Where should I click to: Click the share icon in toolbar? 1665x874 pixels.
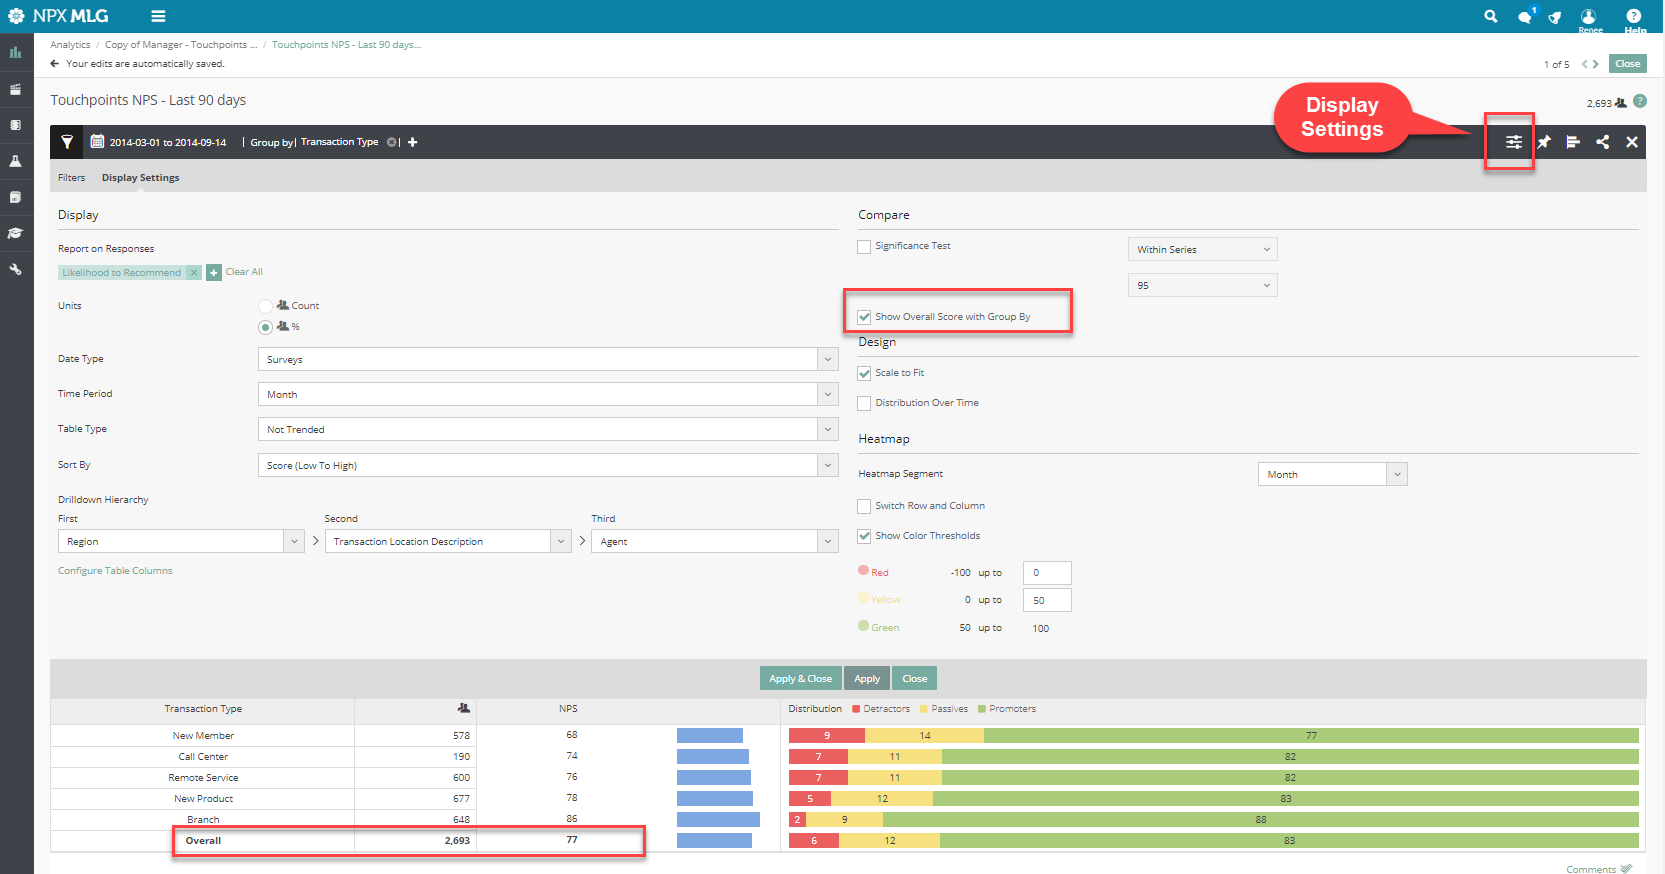click(x=1602, y=142)
